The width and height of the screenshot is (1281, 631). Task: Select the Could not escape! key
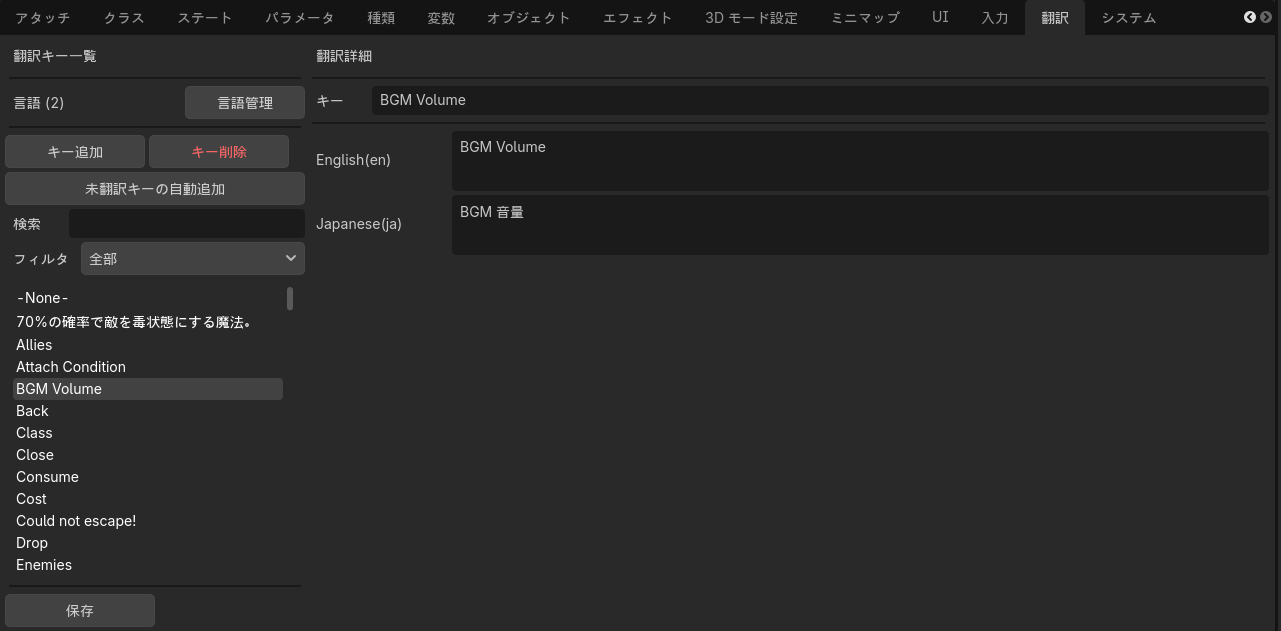[148, 520]
